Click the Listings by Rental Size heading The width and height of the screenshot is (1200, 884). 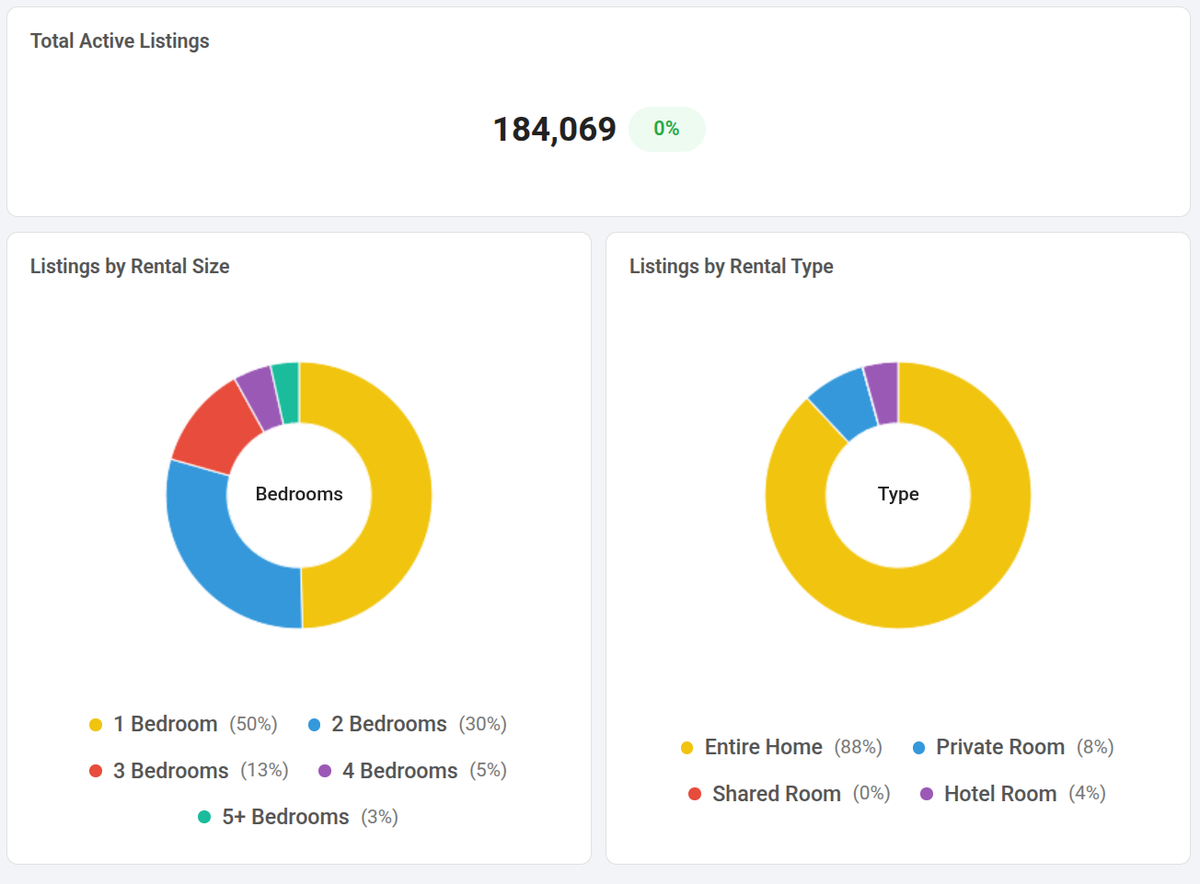[x=130, y=266]
